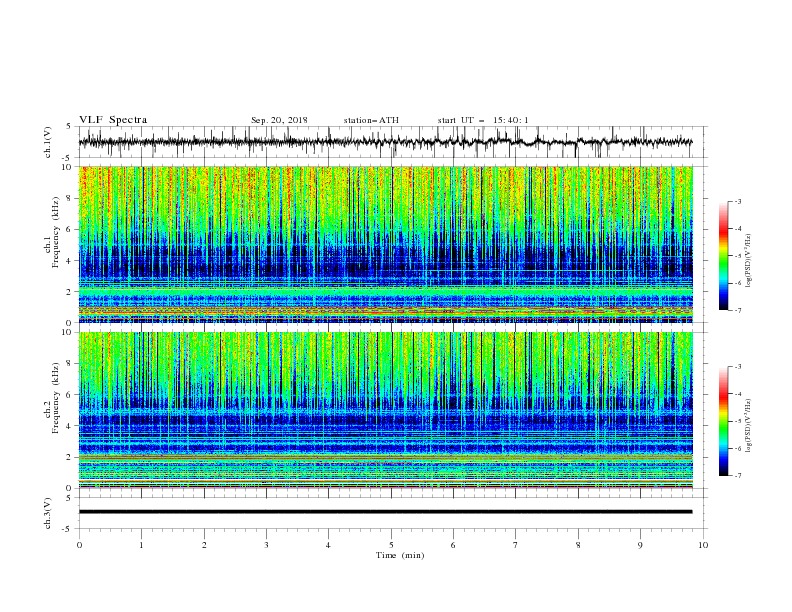Screen dimensions: 792x612
Task: Click the ch.1 spectrogram color bar
Action: click(724, 256)
